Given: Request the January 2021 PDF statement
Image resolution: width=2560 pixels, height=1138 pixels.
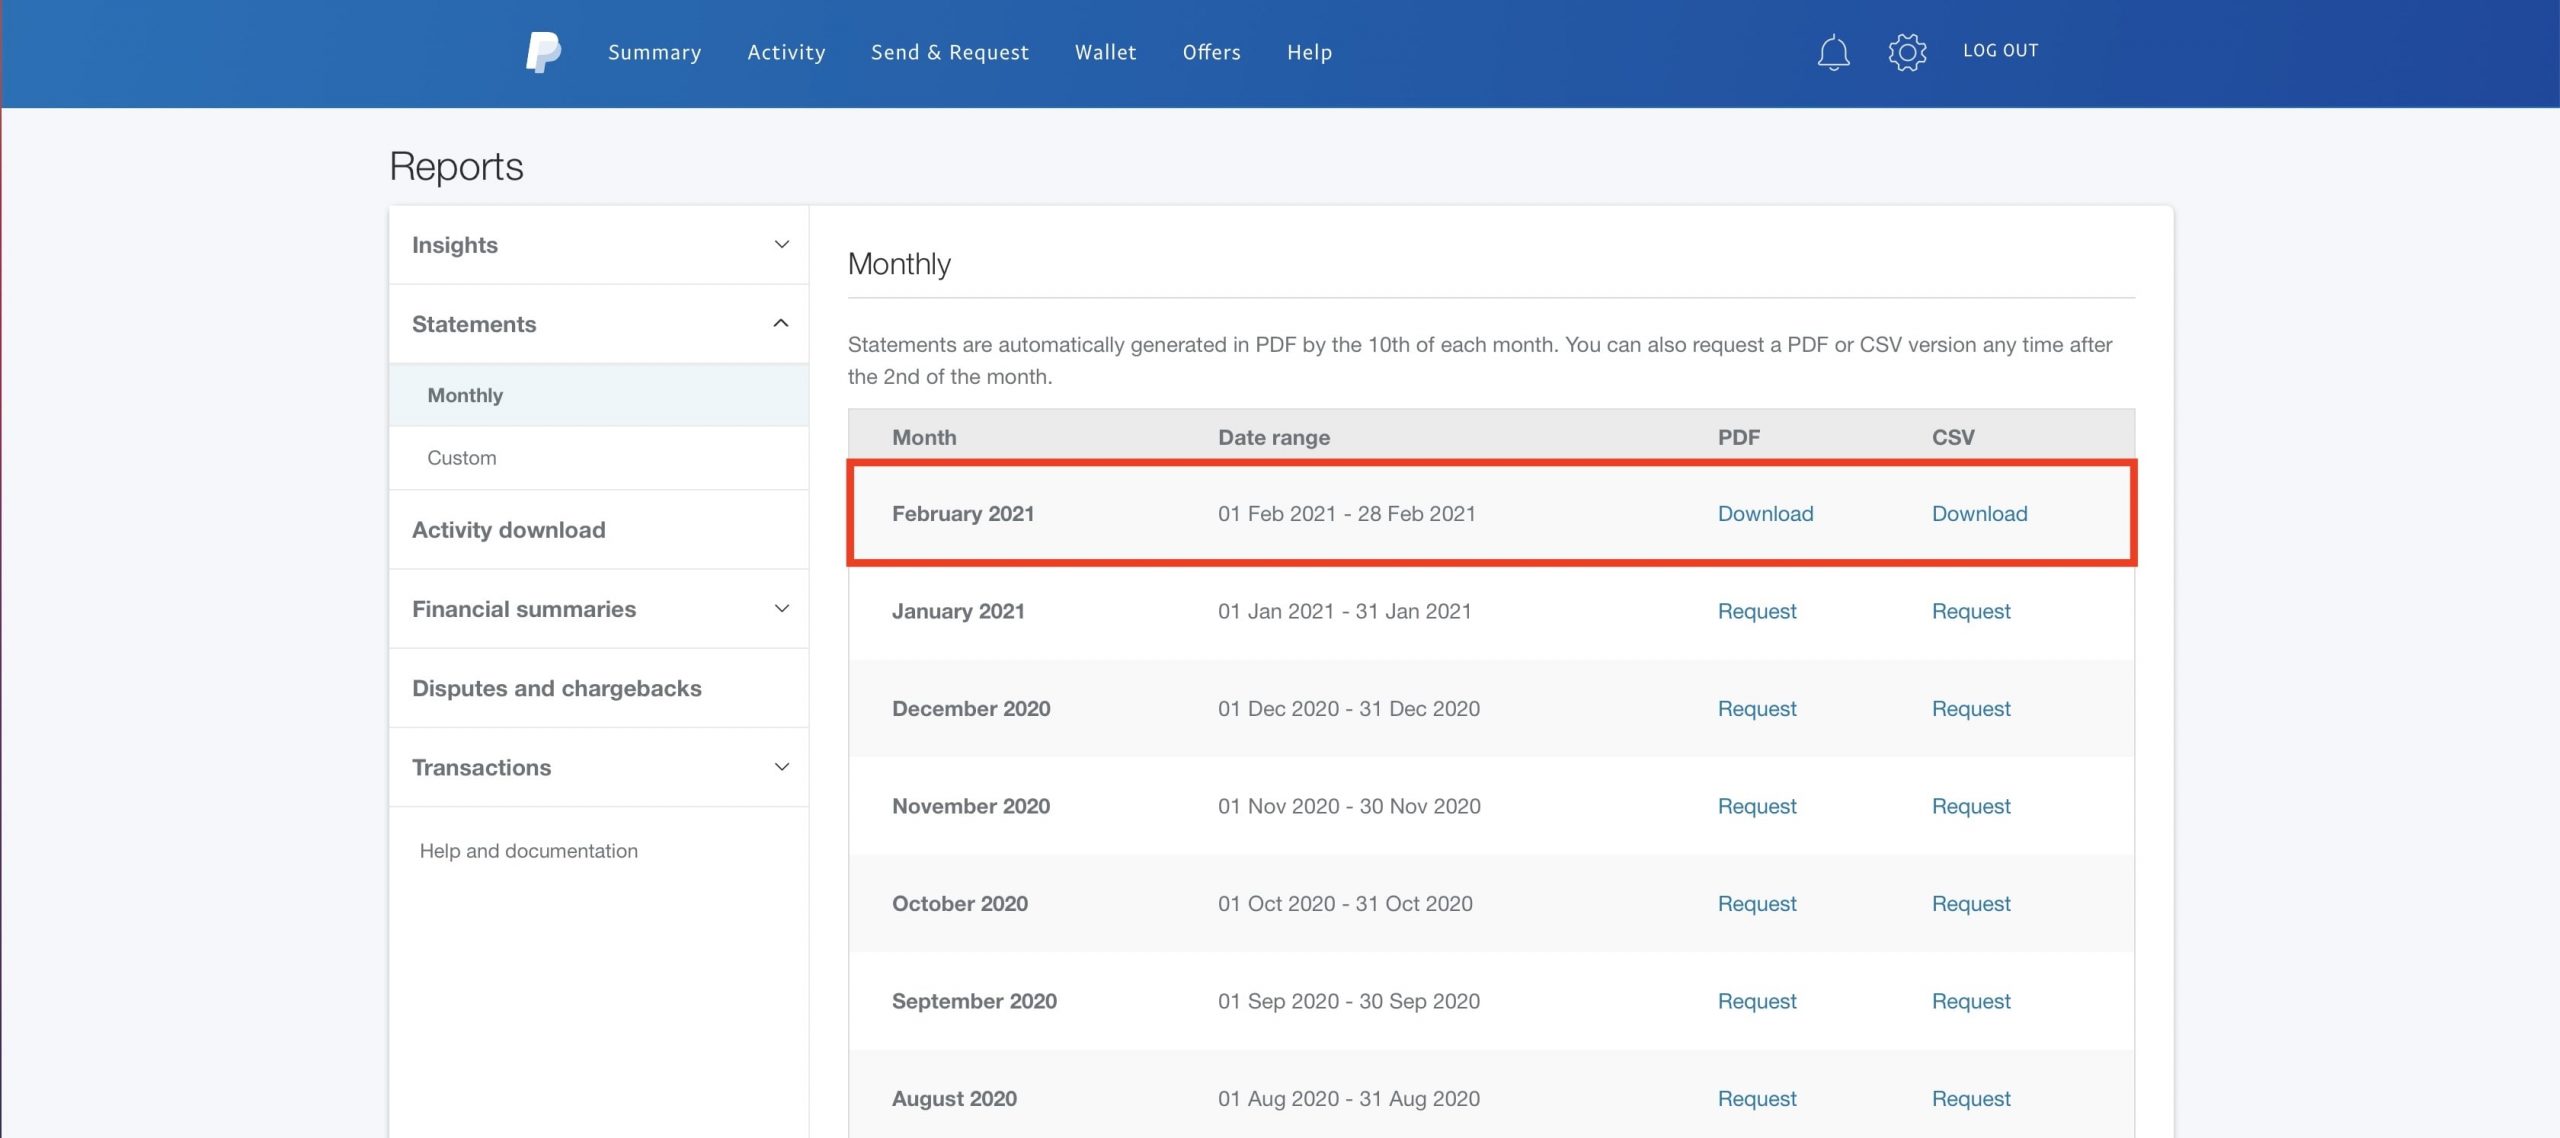Looking at the screenshot, I should click(x=1757, y=611).
